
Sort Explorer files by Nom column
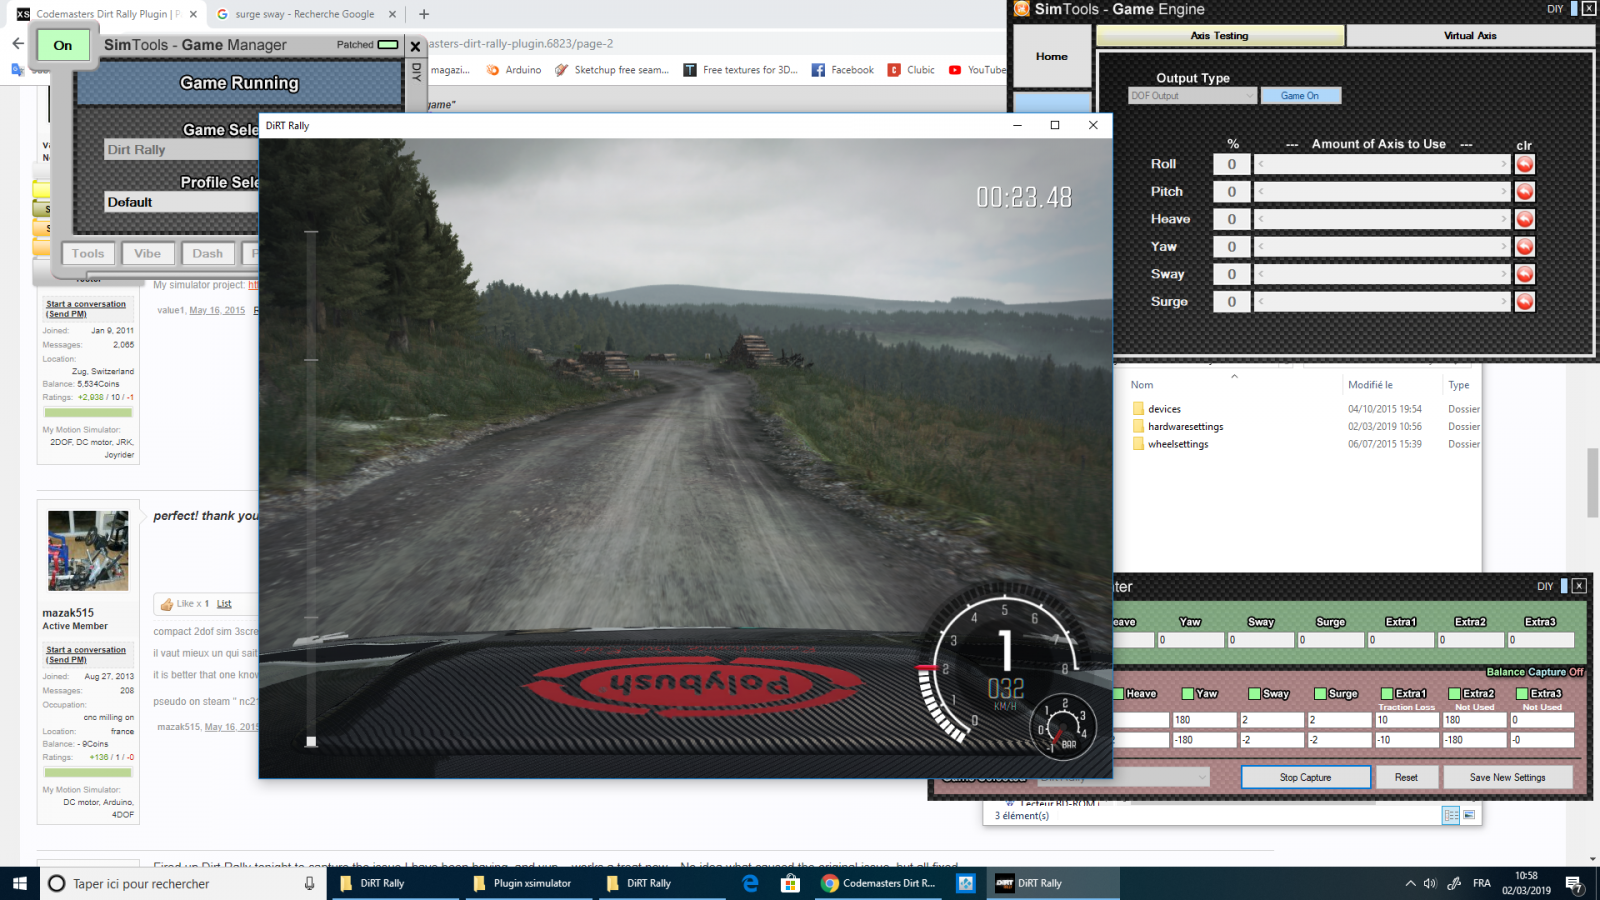coord(1142,385)
